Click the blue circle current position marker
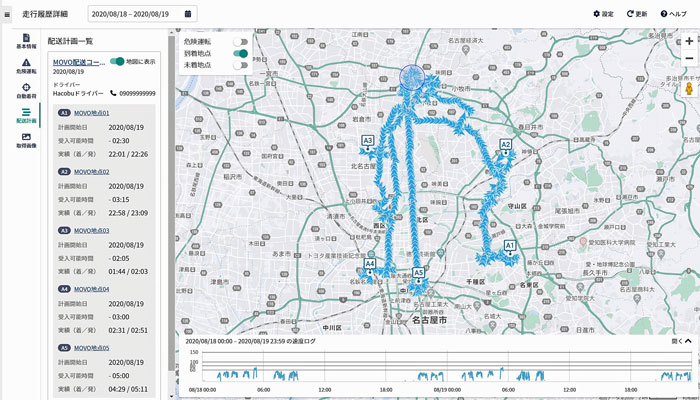The width and height of the screenshot is (700, 400). coord(411,77)
